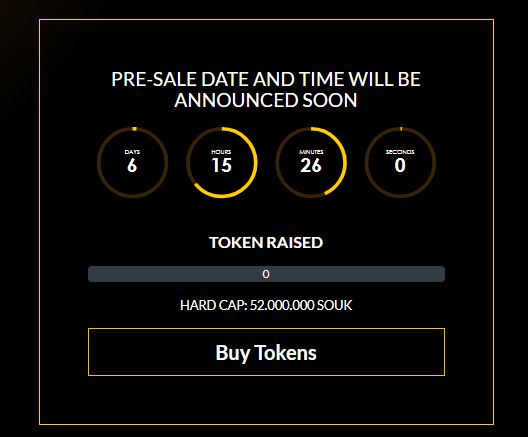Click the Days countdown circle
528x437 pixels.
pos(132,163)
